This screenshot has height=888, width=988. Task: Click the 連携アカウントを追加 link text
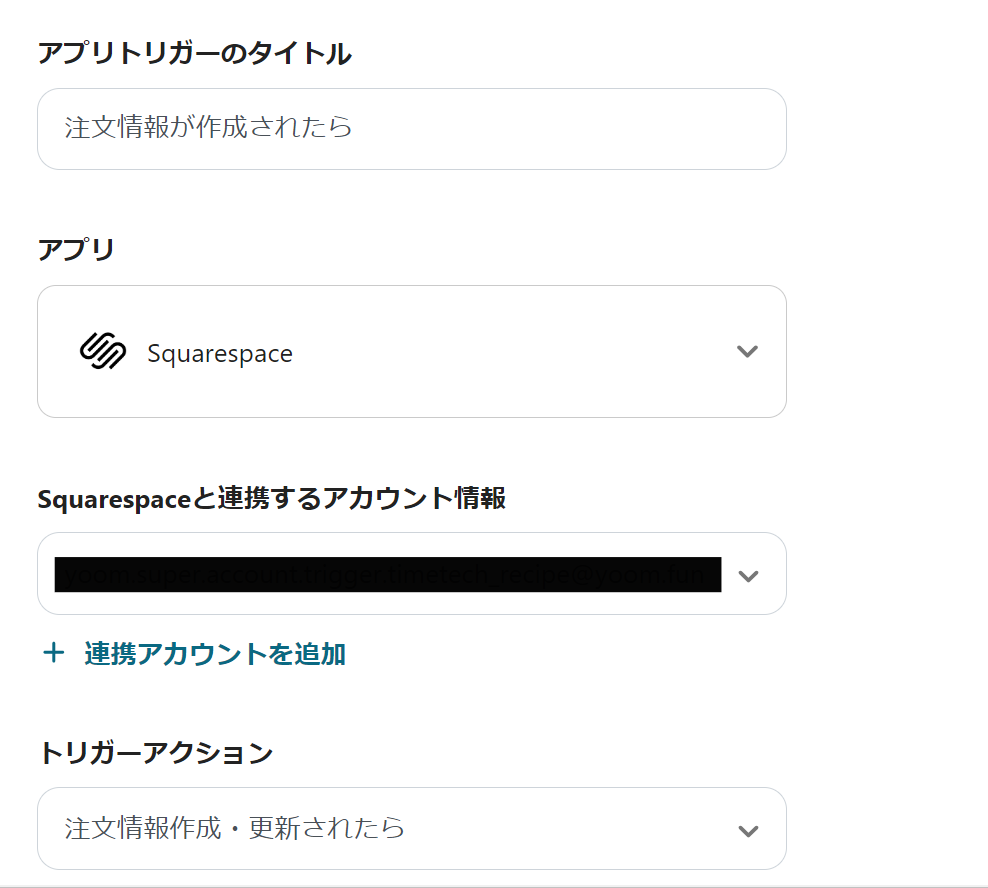(215, 654)
